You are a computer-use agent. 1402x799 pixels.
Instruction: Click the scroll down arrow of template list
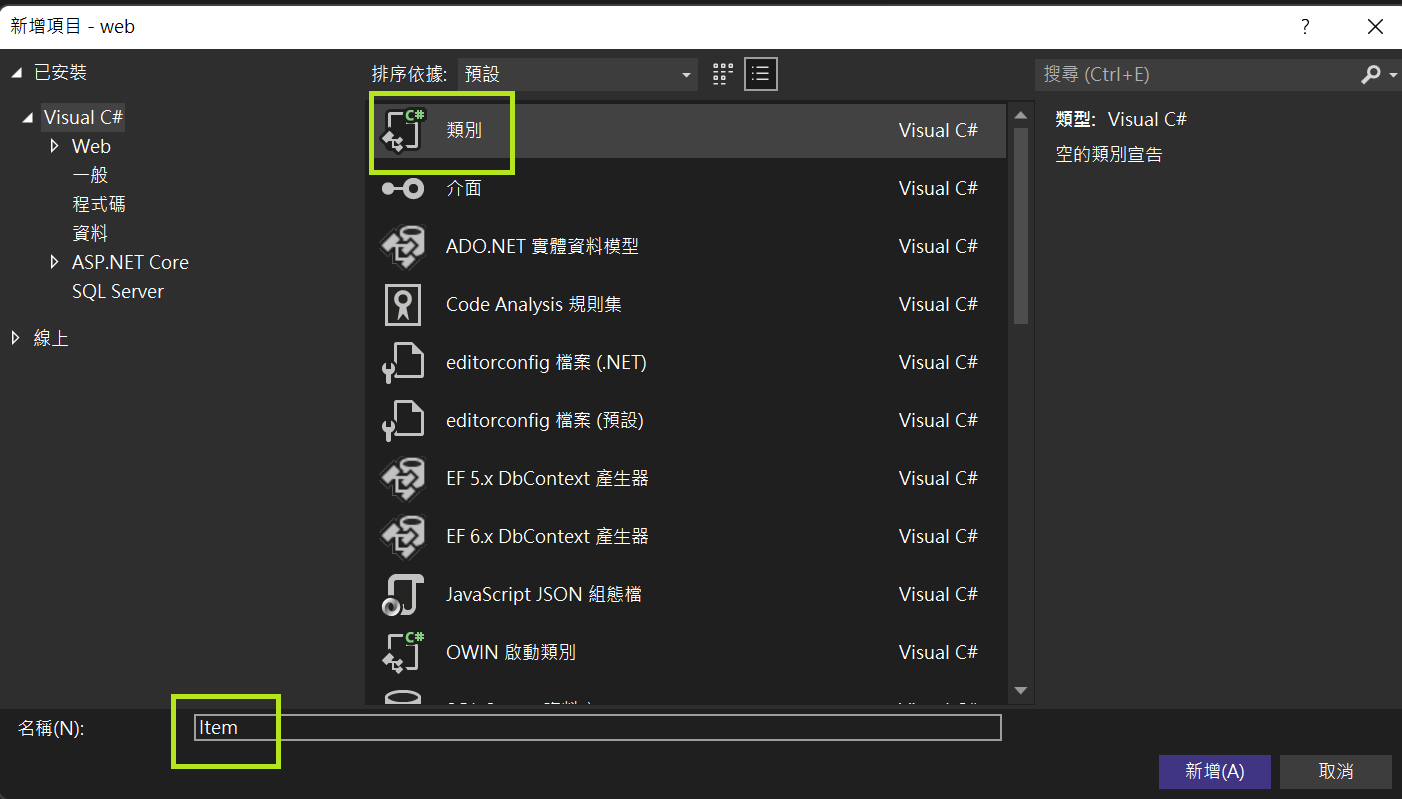click(1020, 690)
